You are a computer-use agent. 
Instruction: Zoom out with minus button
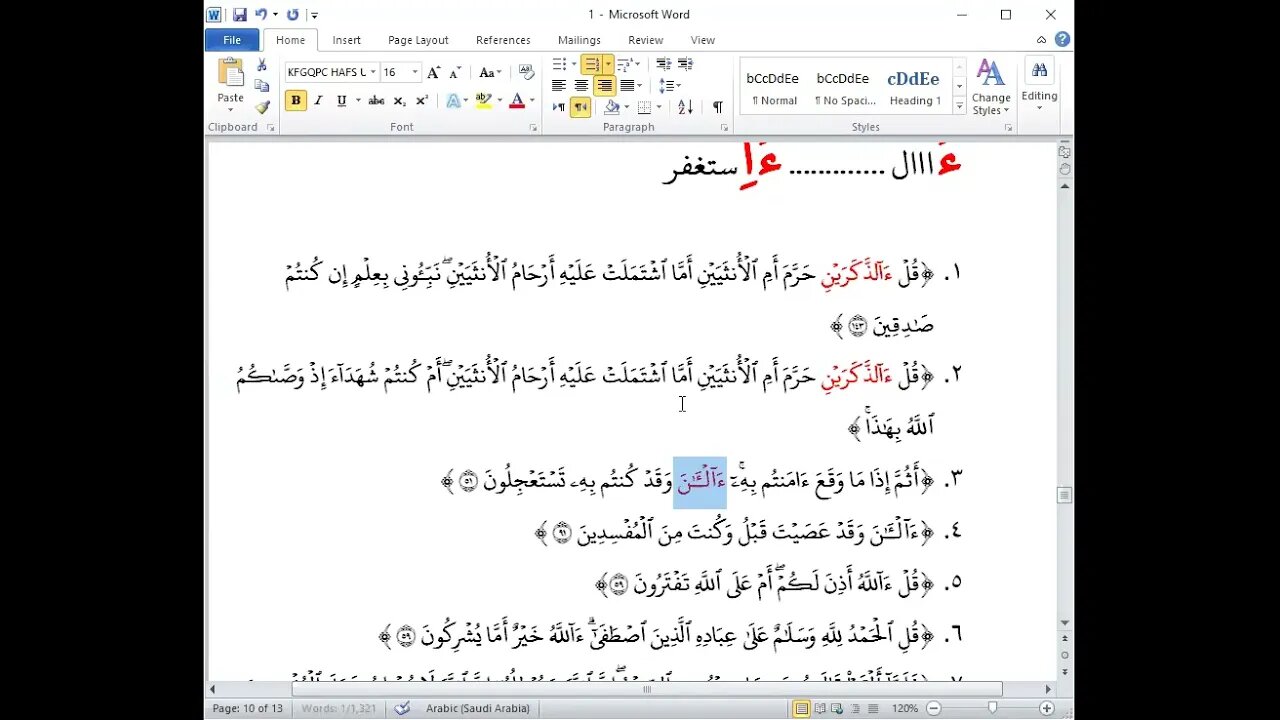click(x=933, y=708)
